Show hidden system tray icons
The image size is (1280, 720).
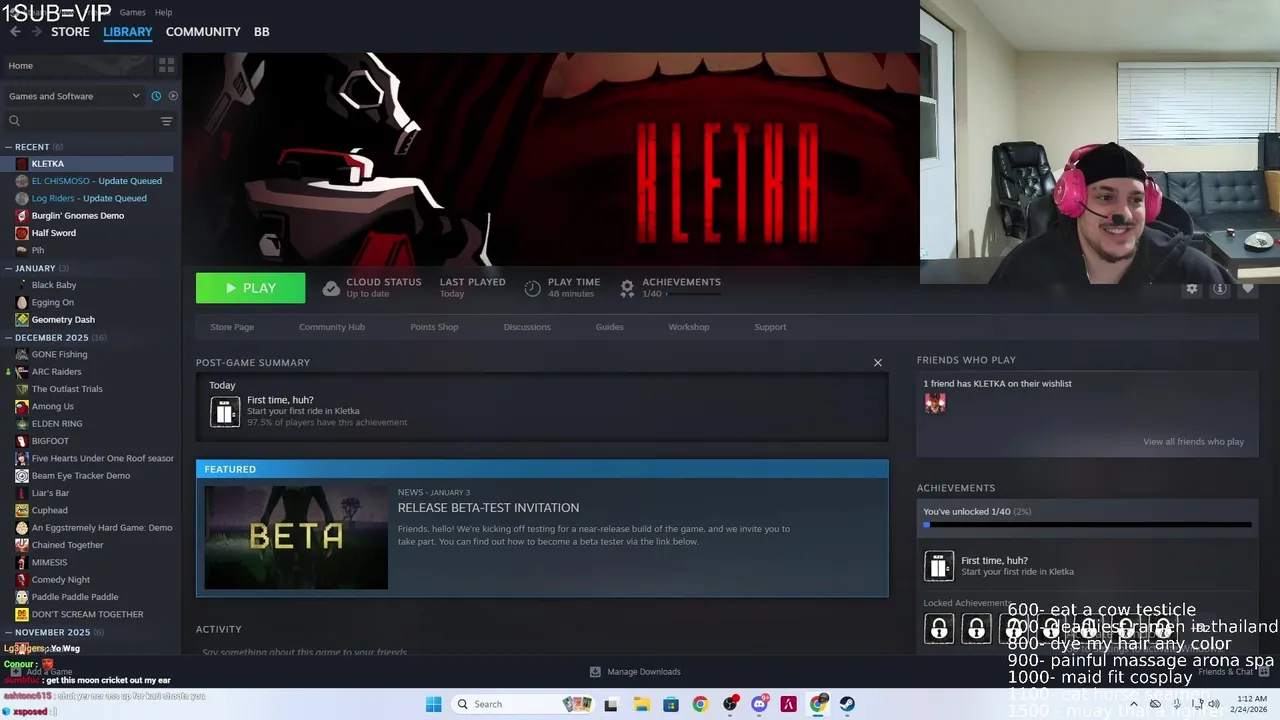click(1133, 704)
